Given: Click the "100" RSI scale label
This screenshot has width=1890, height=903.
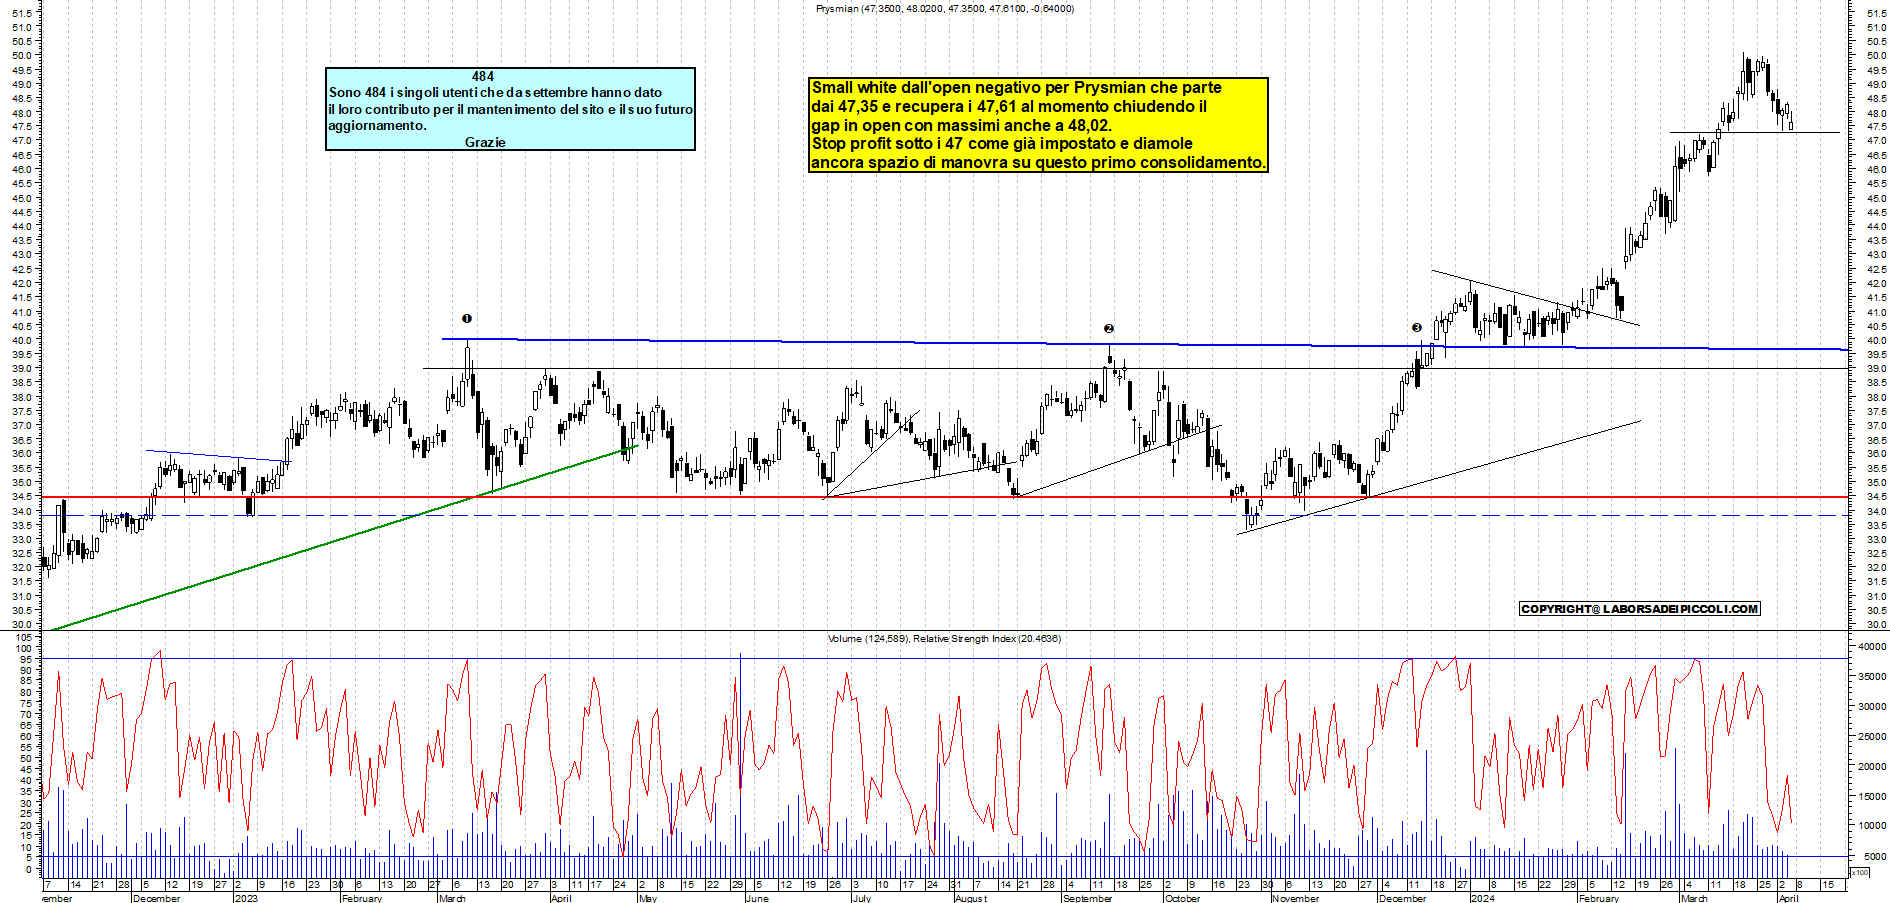Looking at the screenshot, I should click(x=24, y=648).
